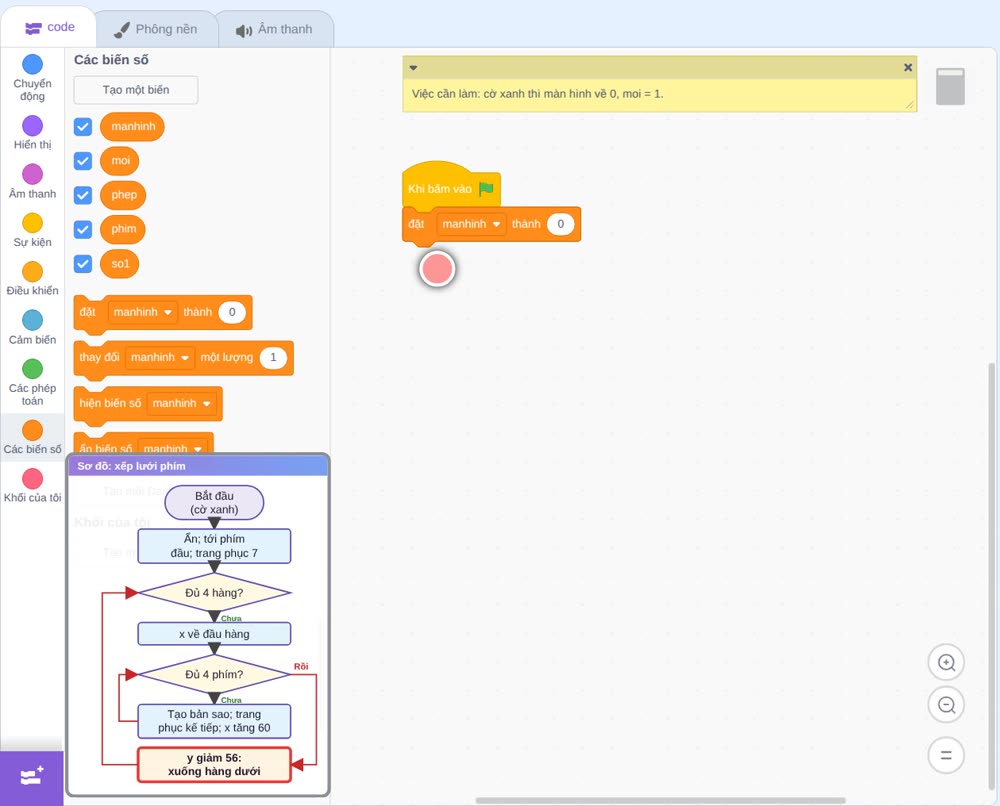
Task: Open the variable dropdown on the thay đổi block
Action: 160,358
